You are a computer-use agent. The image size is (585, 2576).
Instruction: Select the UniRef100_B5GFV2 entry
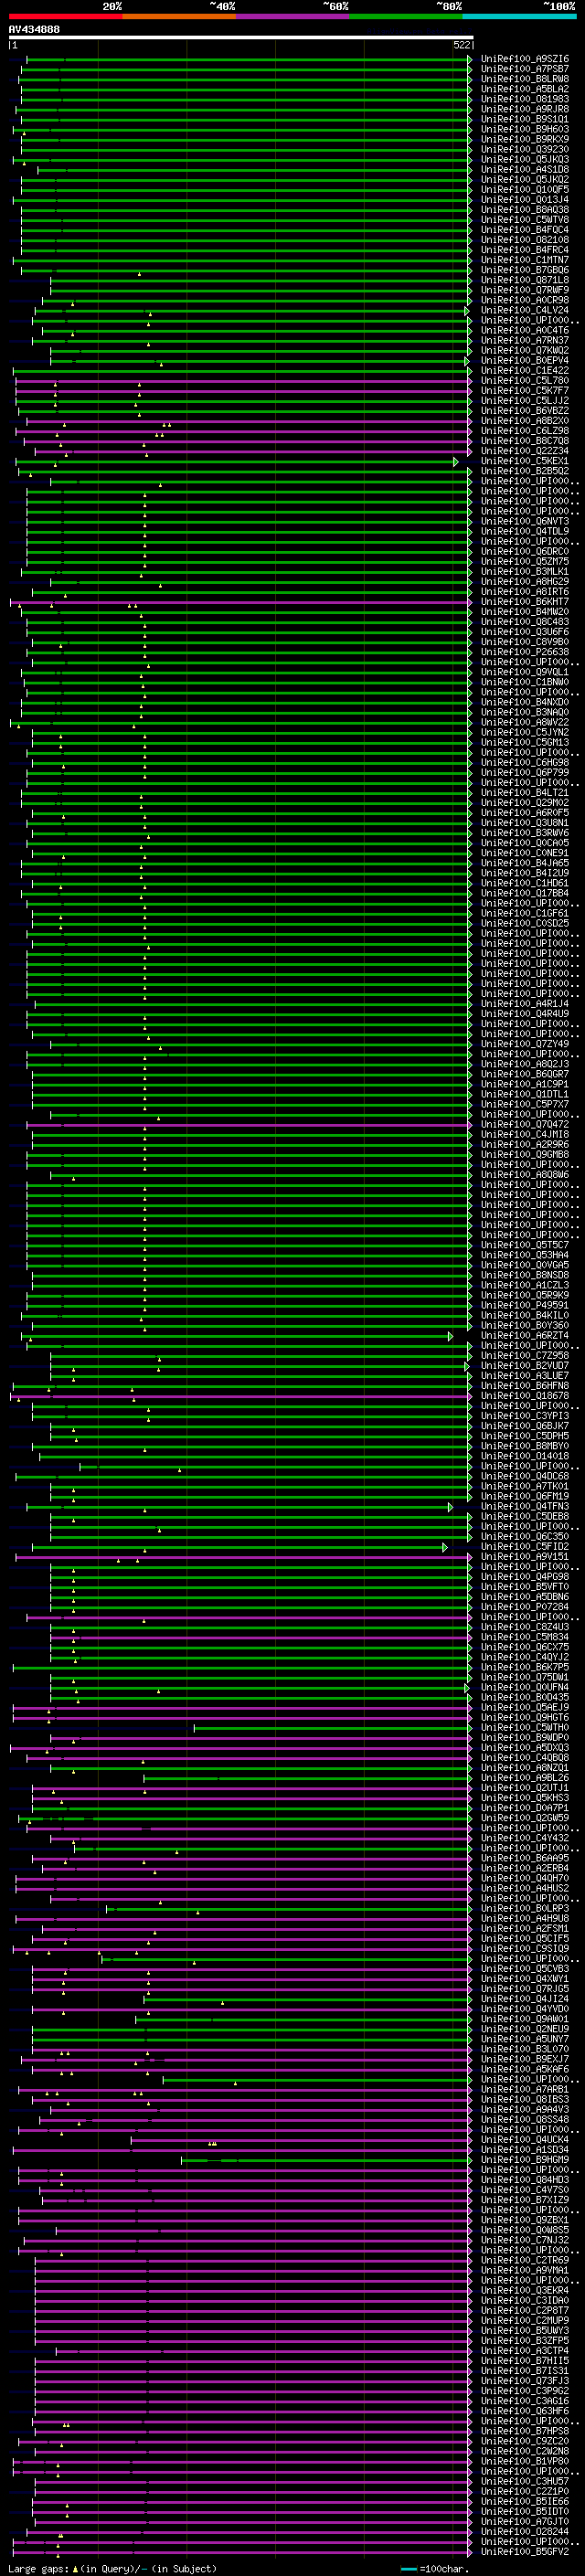point(524,2551)
